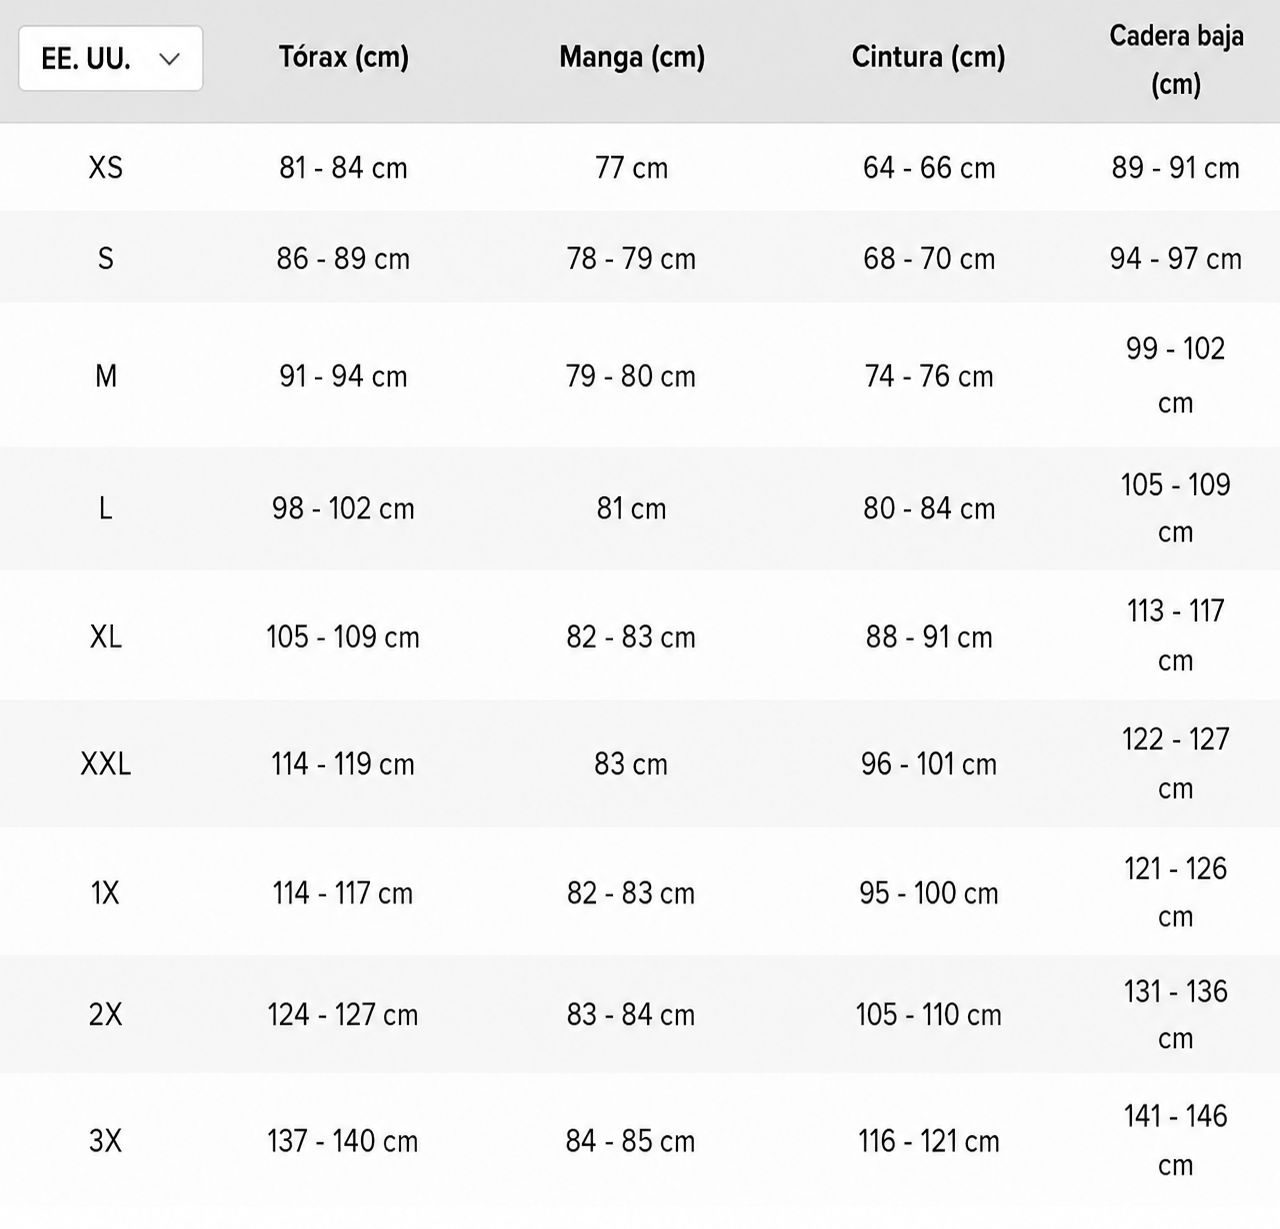
Task: Click the XXL size row label
Action: (106, 764)
